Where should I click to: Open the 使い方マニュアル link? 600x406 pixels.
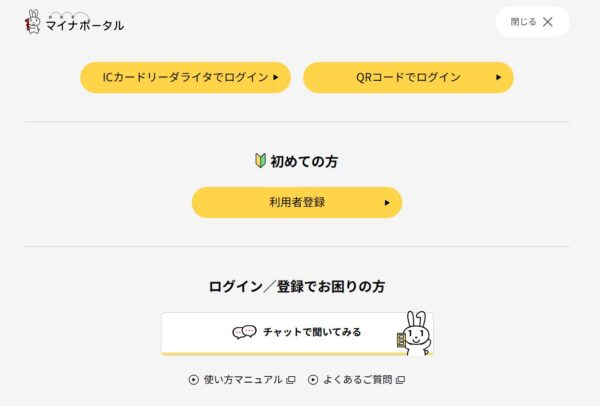click(x=243, y=380)
